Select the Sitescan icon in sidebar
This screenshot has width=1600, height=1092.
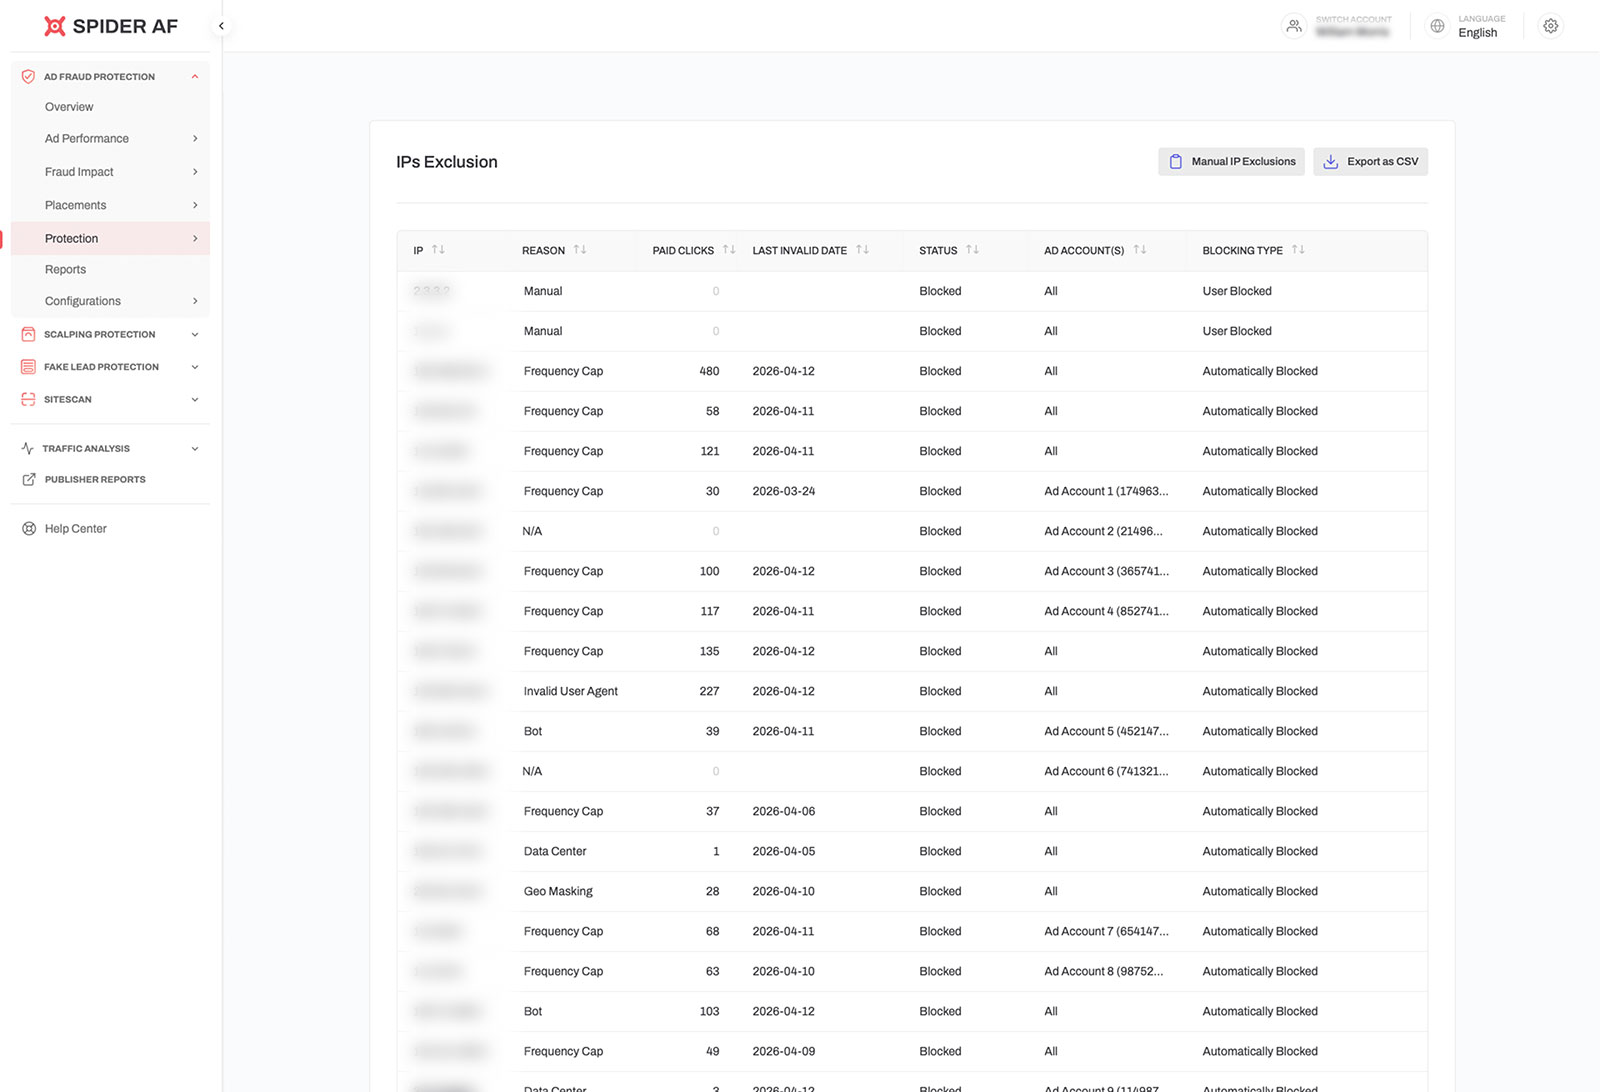click(x=27, y=399)
